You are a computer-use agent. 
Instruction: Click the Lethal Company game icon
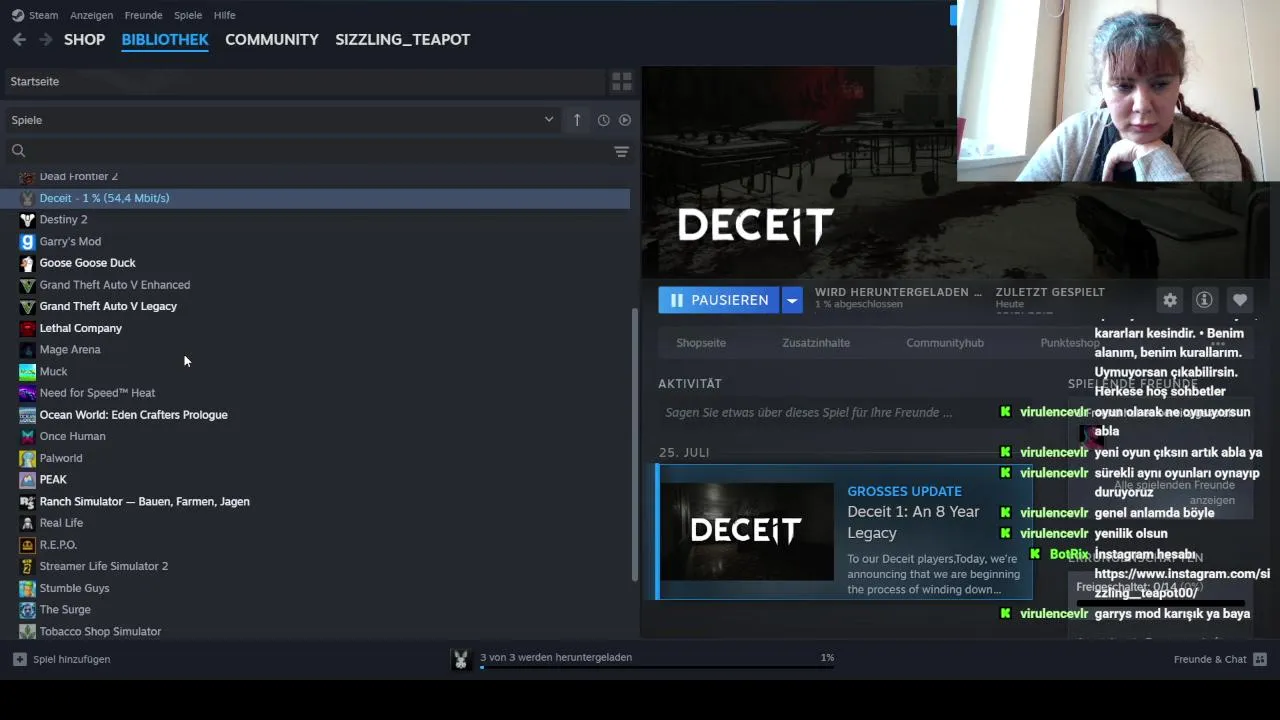(x=27, y=328)
